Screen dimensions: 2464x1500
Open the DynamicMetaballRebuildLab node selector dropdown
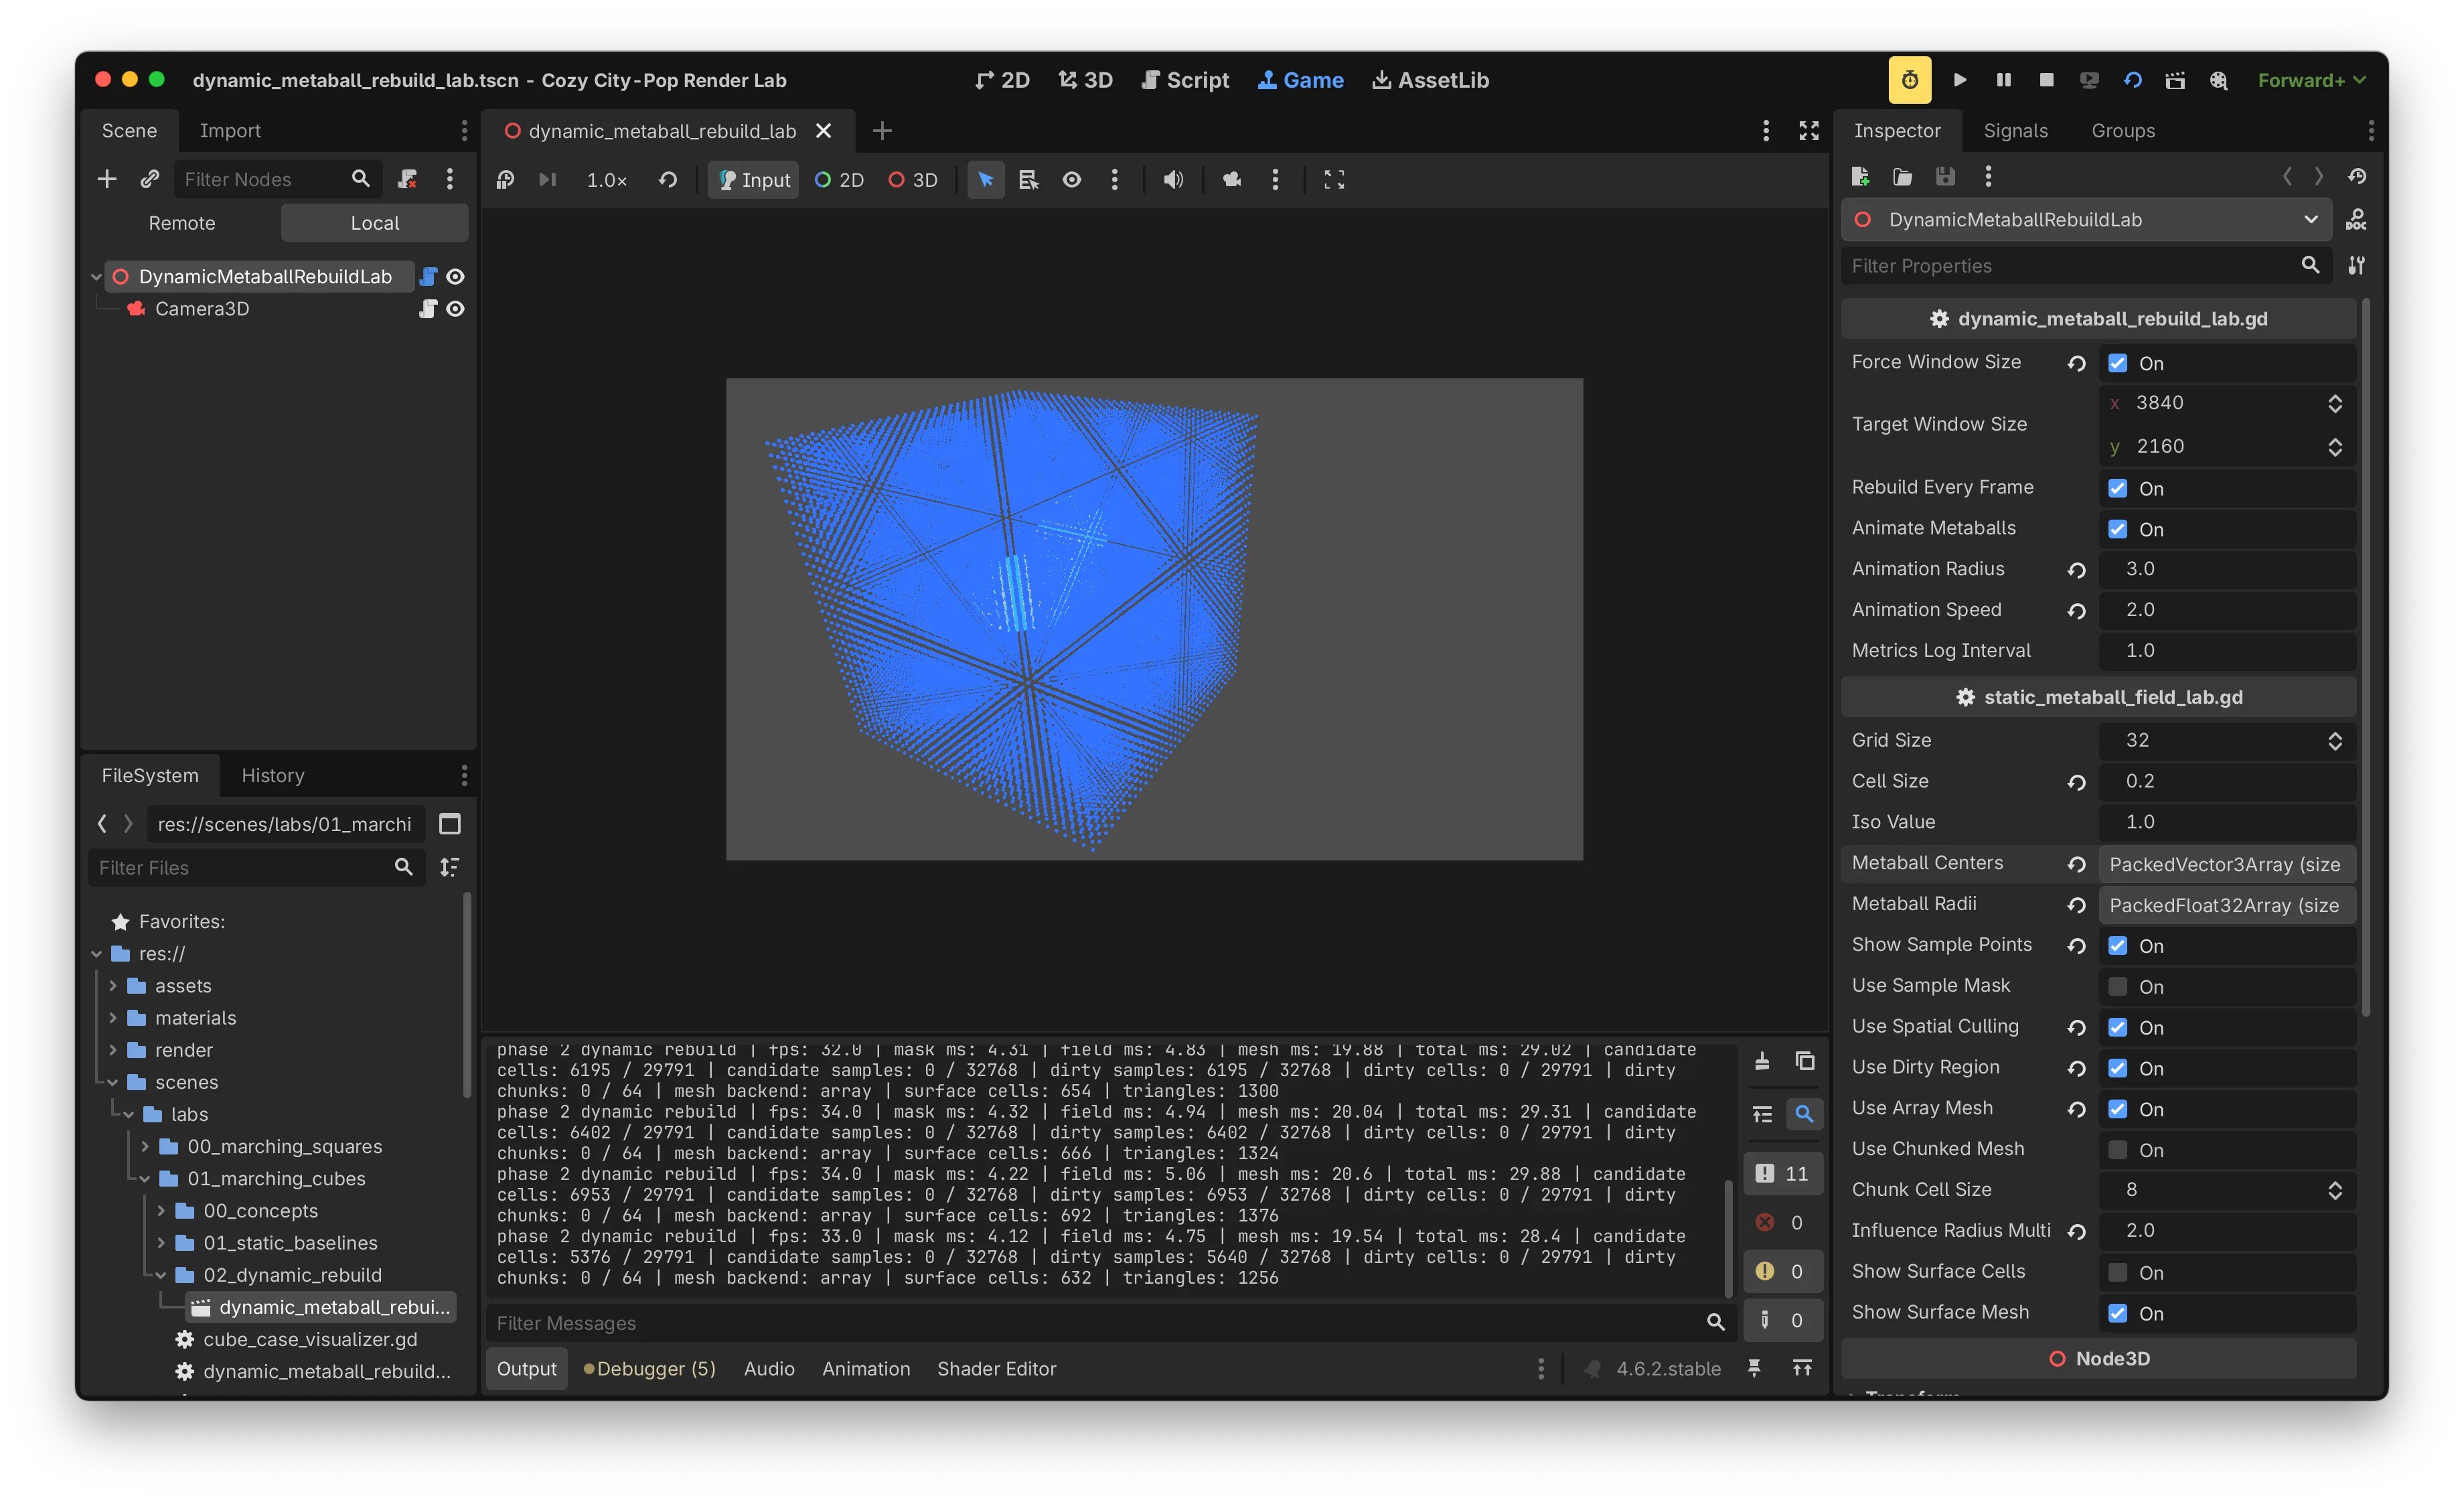(x=2086, y=220)
